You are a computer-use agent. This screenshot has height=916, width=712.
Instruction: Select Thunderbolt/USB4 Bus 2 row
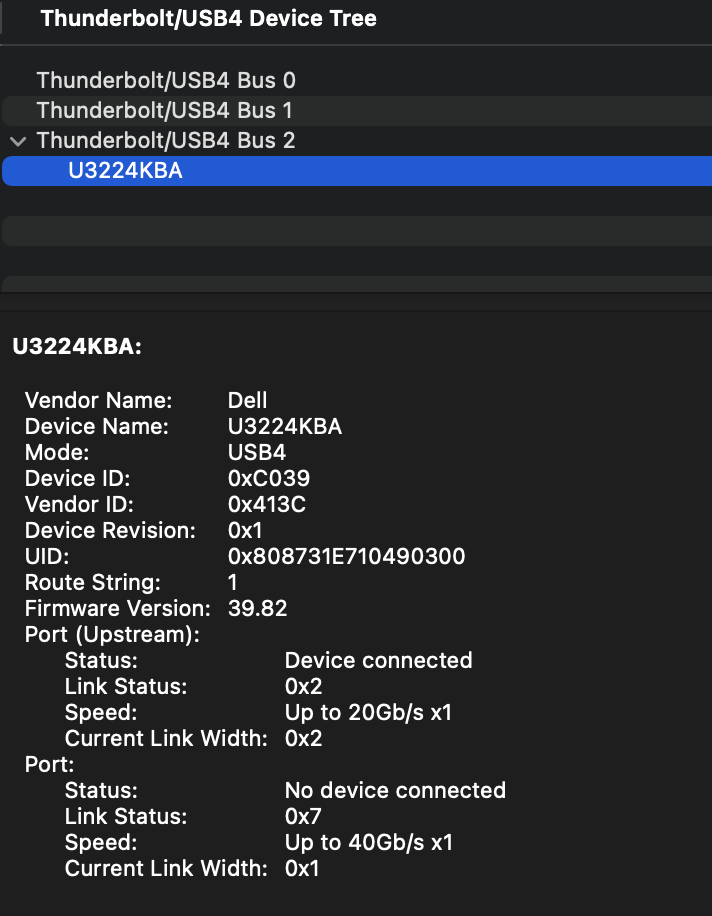[357, 141]
